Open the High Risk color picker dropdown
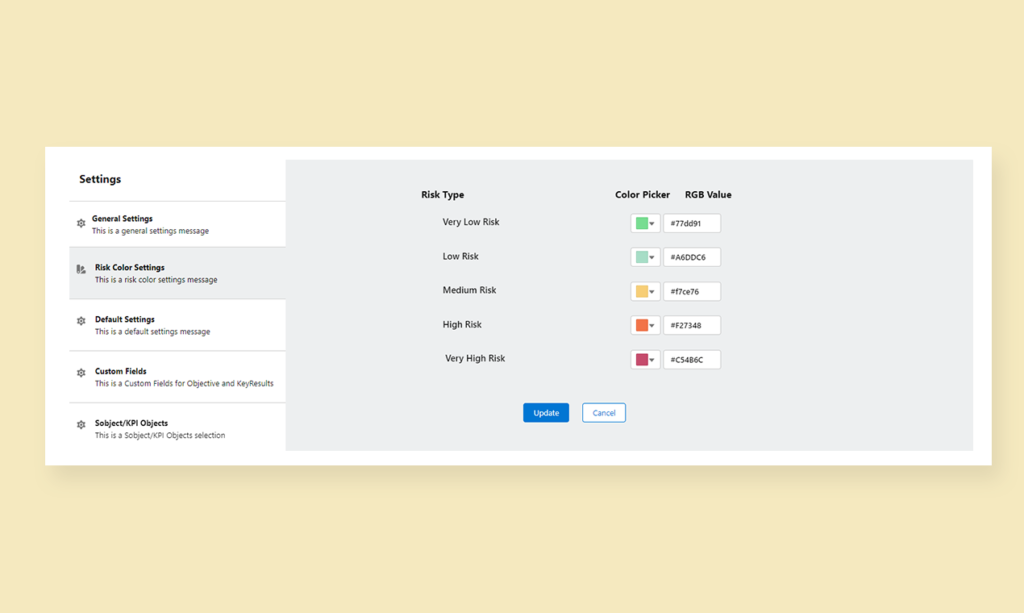Image resolution: width=1024 pixels, height=613 pixels. [651, 324]
